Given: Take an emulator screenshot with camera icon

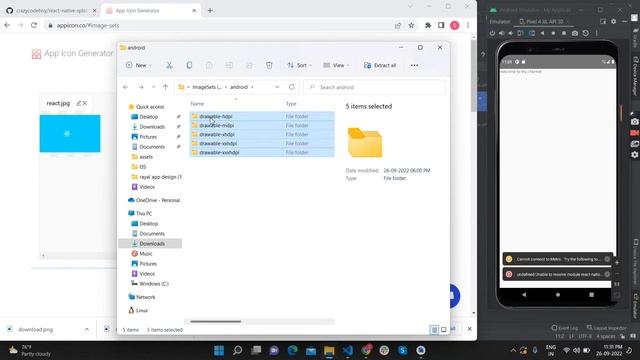Looking at the screenshot, I should 575,33.
